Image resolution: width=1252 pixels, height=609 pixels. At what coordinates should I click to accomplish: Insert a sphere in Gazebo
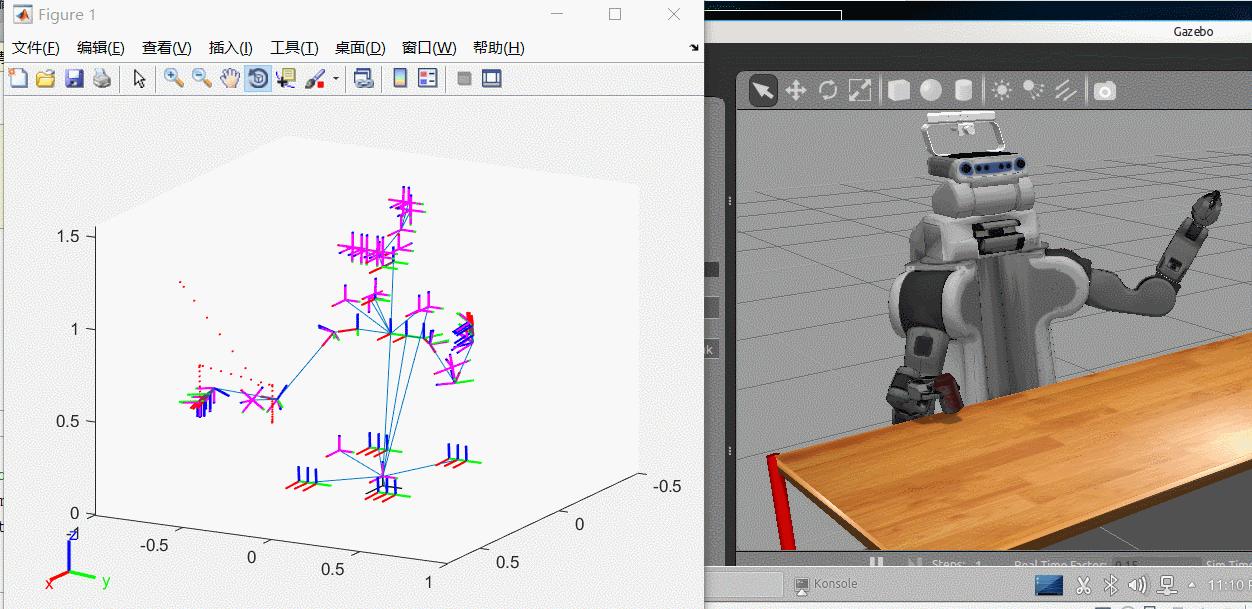coord(930,90)
